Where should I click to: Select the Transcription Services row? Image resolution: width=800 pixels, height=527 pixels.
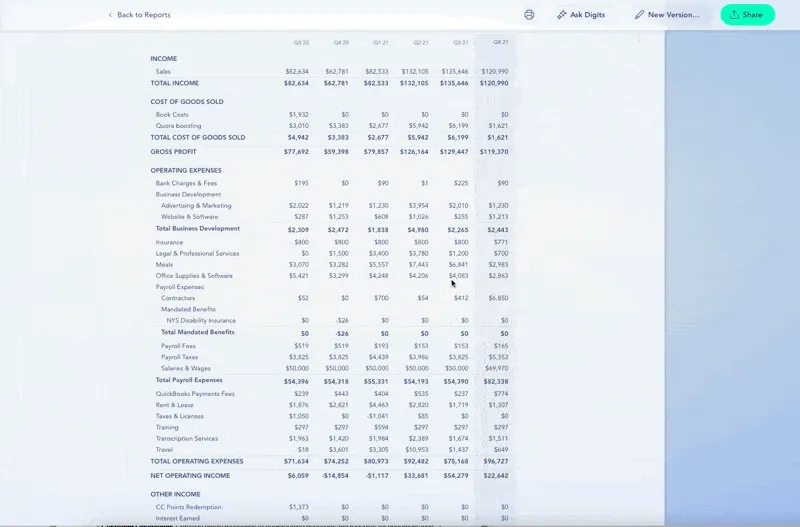[x=186, y=438]
